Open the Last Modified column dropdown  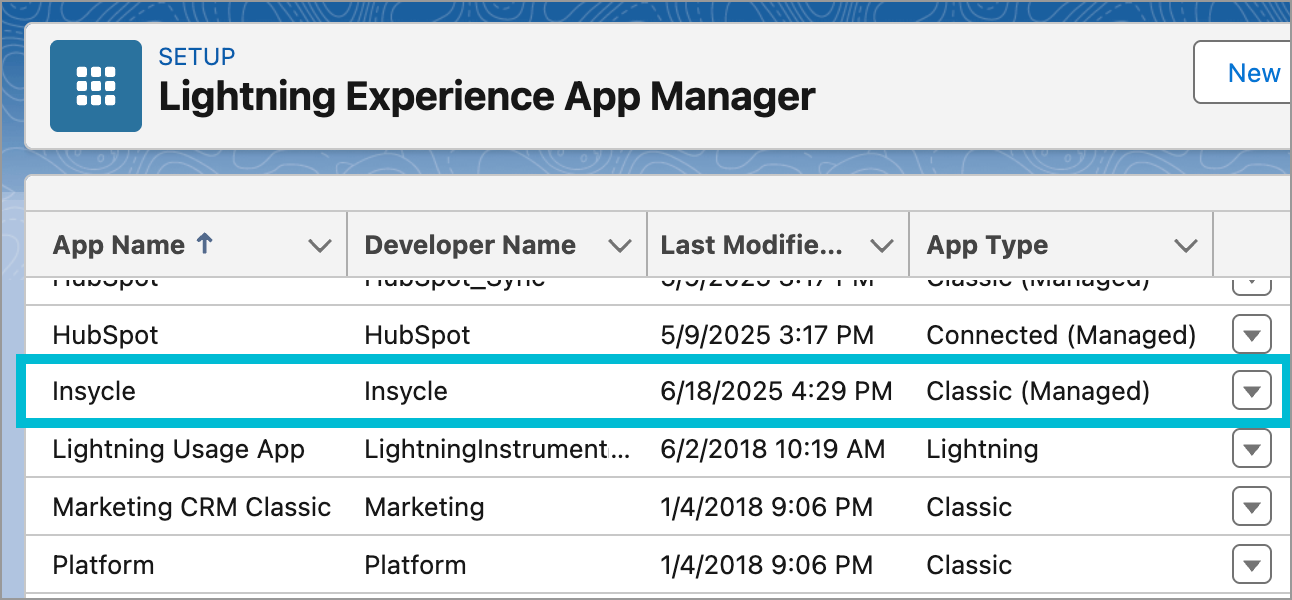(882, 244)
